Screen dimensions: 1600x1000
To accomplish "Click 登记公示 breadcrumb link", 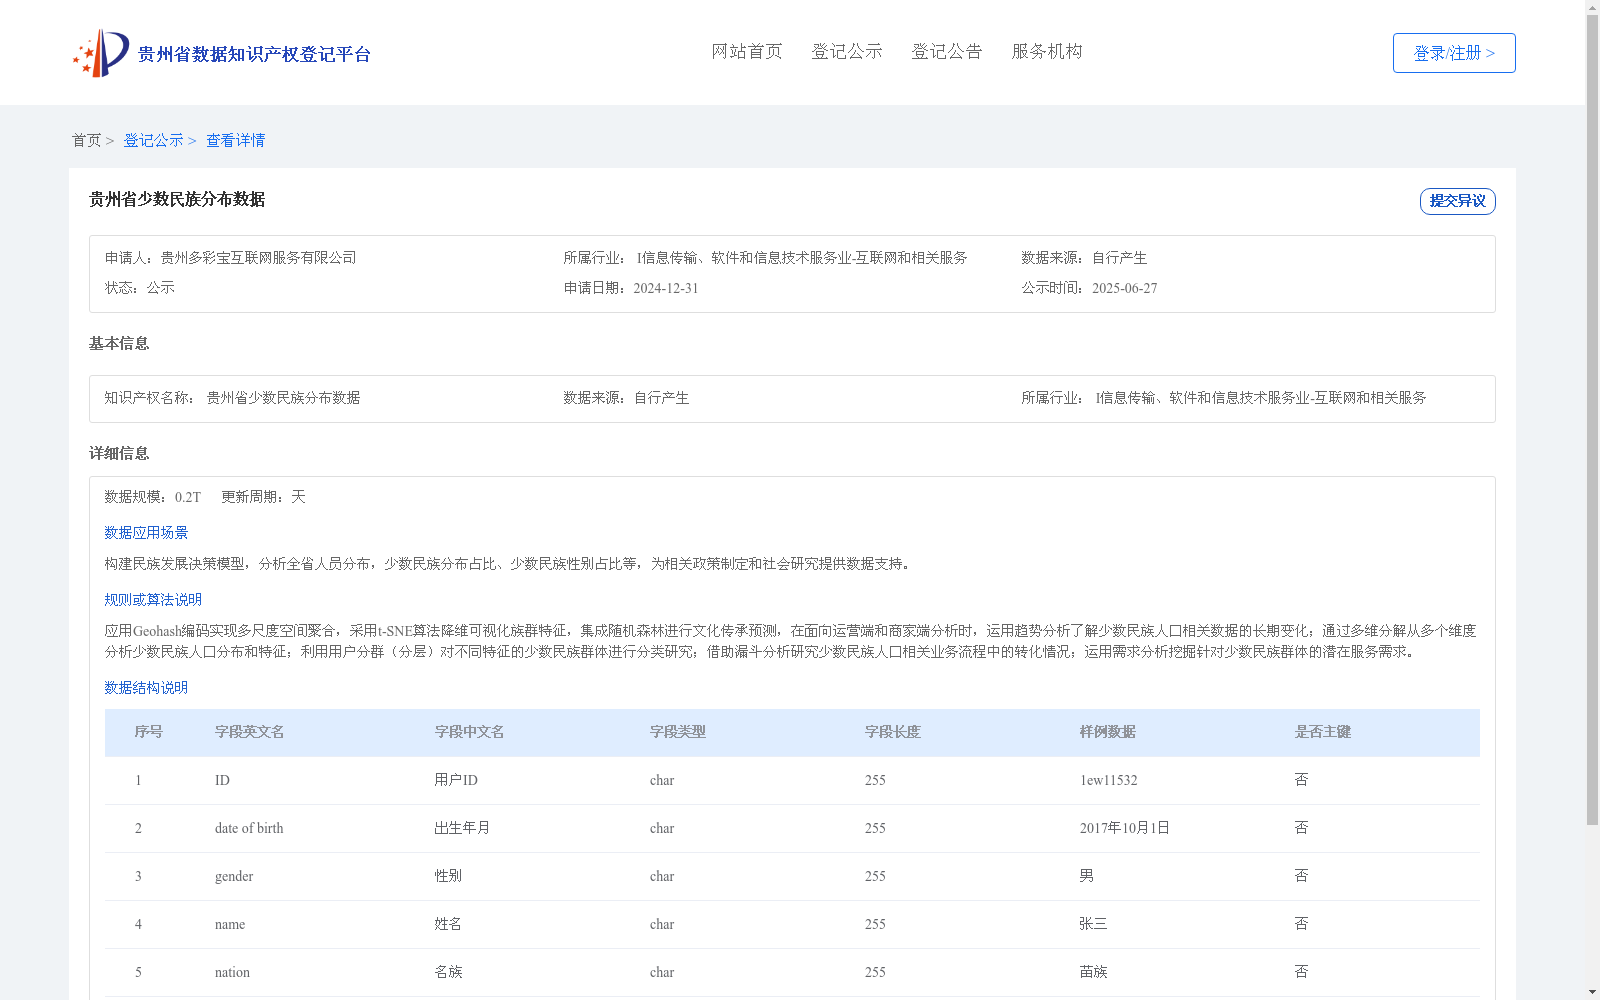I will [153, 141].
